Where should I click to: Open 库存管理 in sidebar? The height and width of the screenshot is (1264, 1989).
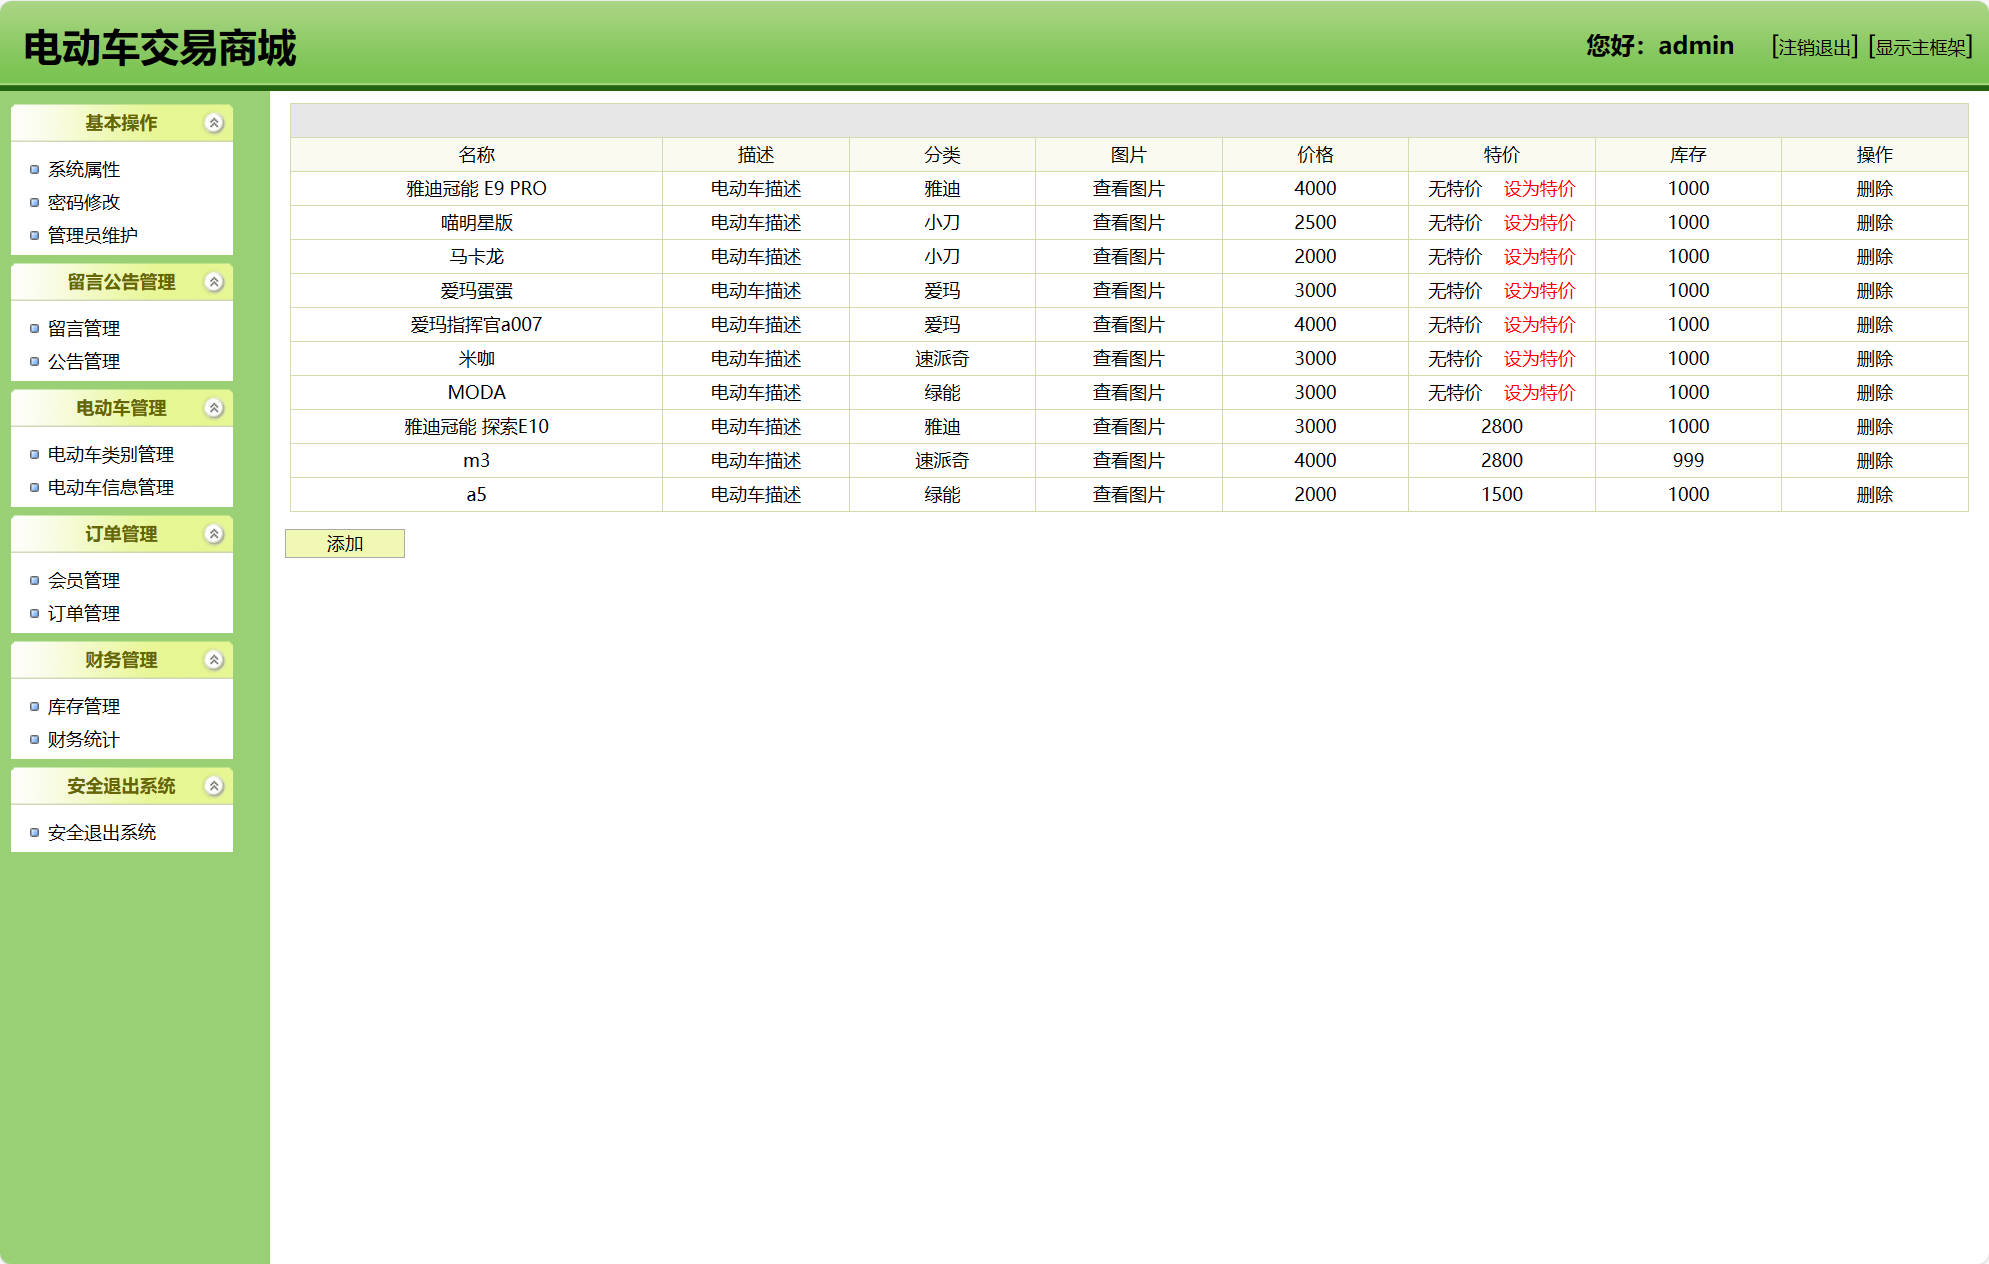point(84,706)
